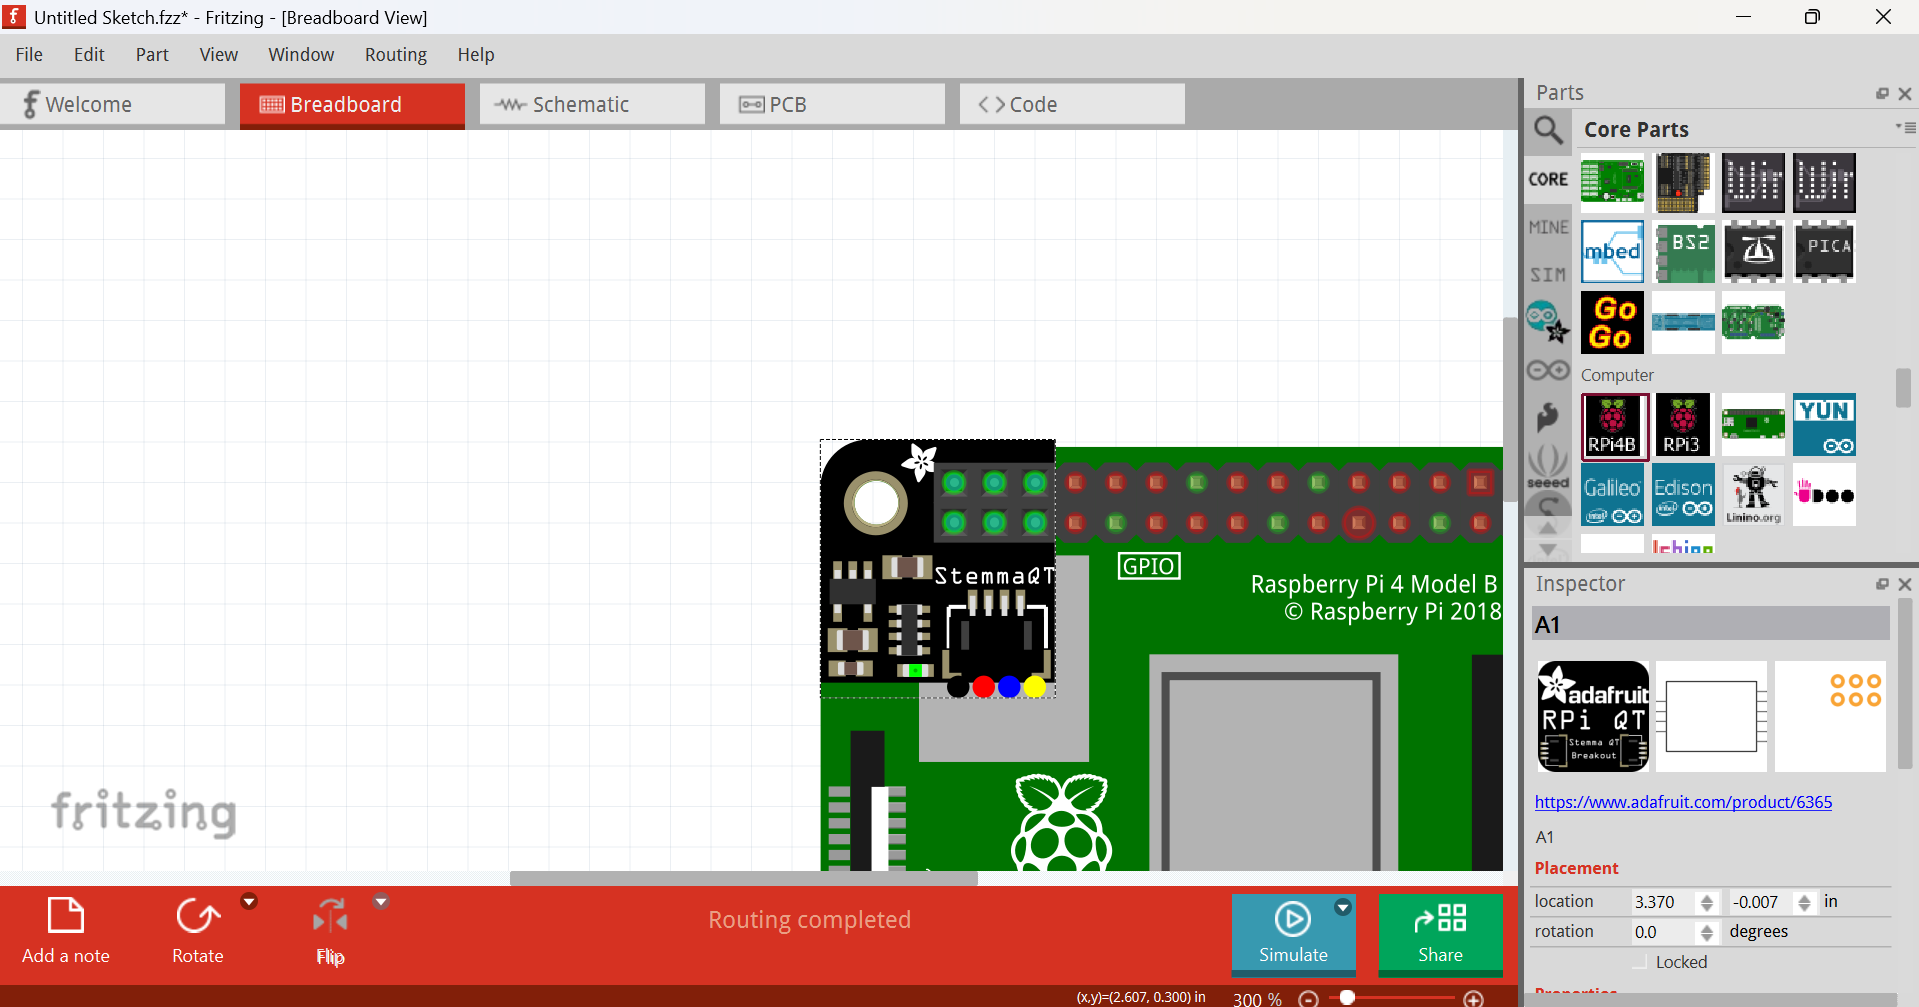Click the parts bin vertical scrollbar
The width and height of the screenshot is (1919, 1007).
[x=1903, y=388]
